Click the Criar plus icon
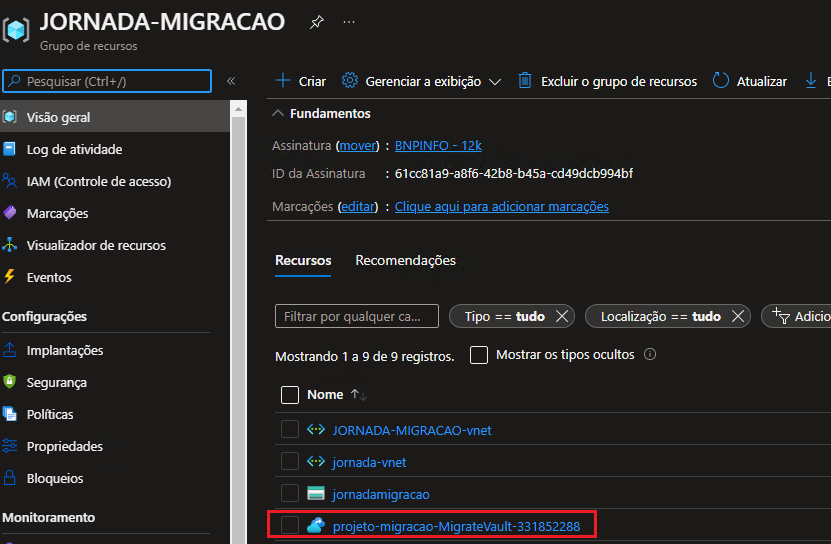Screen dimensions: 831x544 283,81
